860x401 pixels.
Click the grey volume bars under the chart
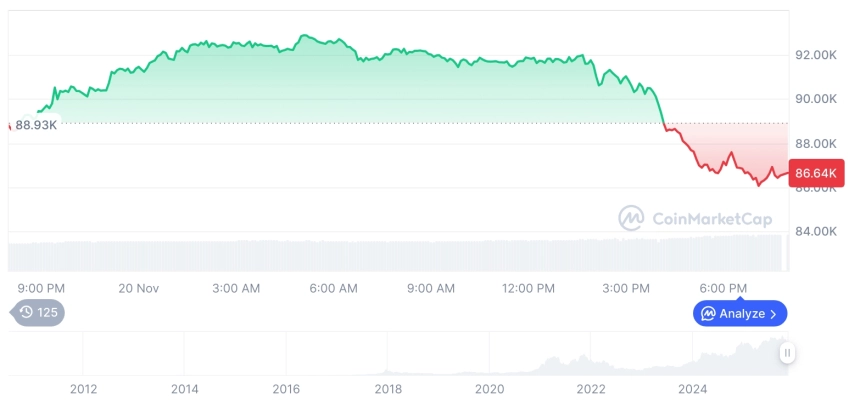tap(400, 255)
